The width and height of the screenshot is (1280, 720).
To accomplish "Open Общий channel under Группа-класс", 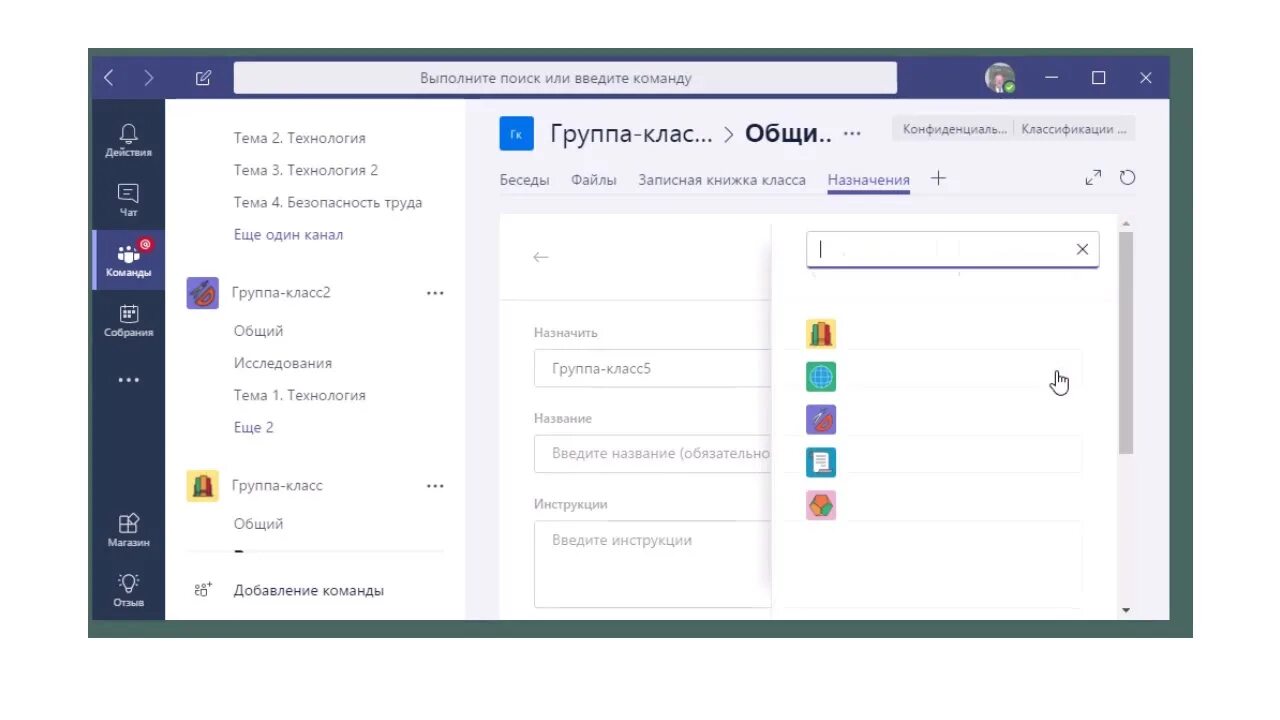I will pos(258,524).
